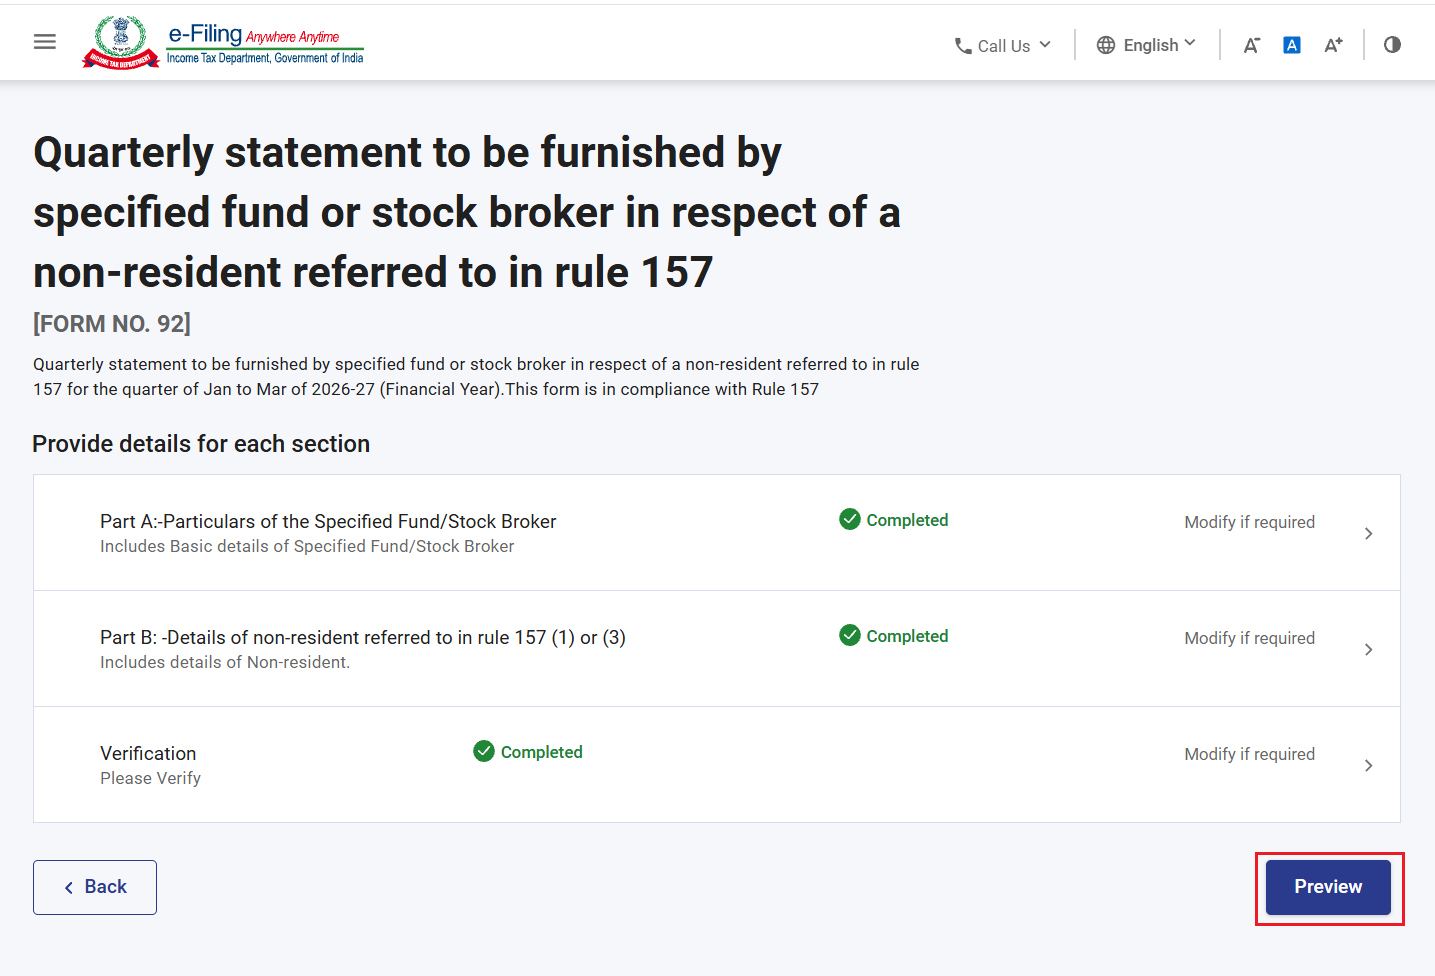This screenshot has width=1435, height=976.
Task: Toggle high contrast mode icon
Action: [x=1392, y=45]
